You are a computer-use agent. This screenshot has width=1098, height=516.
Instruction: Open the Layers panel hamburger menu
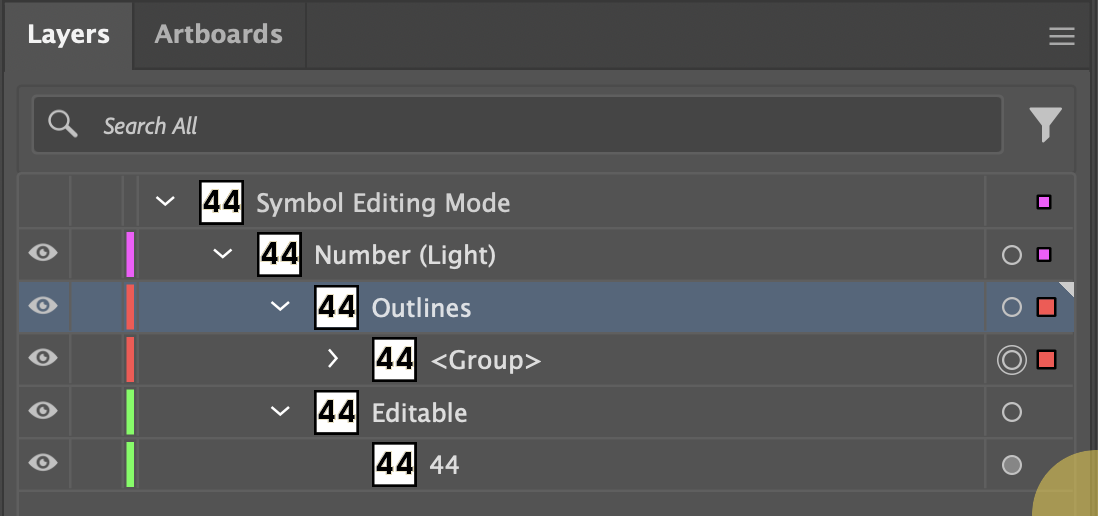(x=1061, y=37)
